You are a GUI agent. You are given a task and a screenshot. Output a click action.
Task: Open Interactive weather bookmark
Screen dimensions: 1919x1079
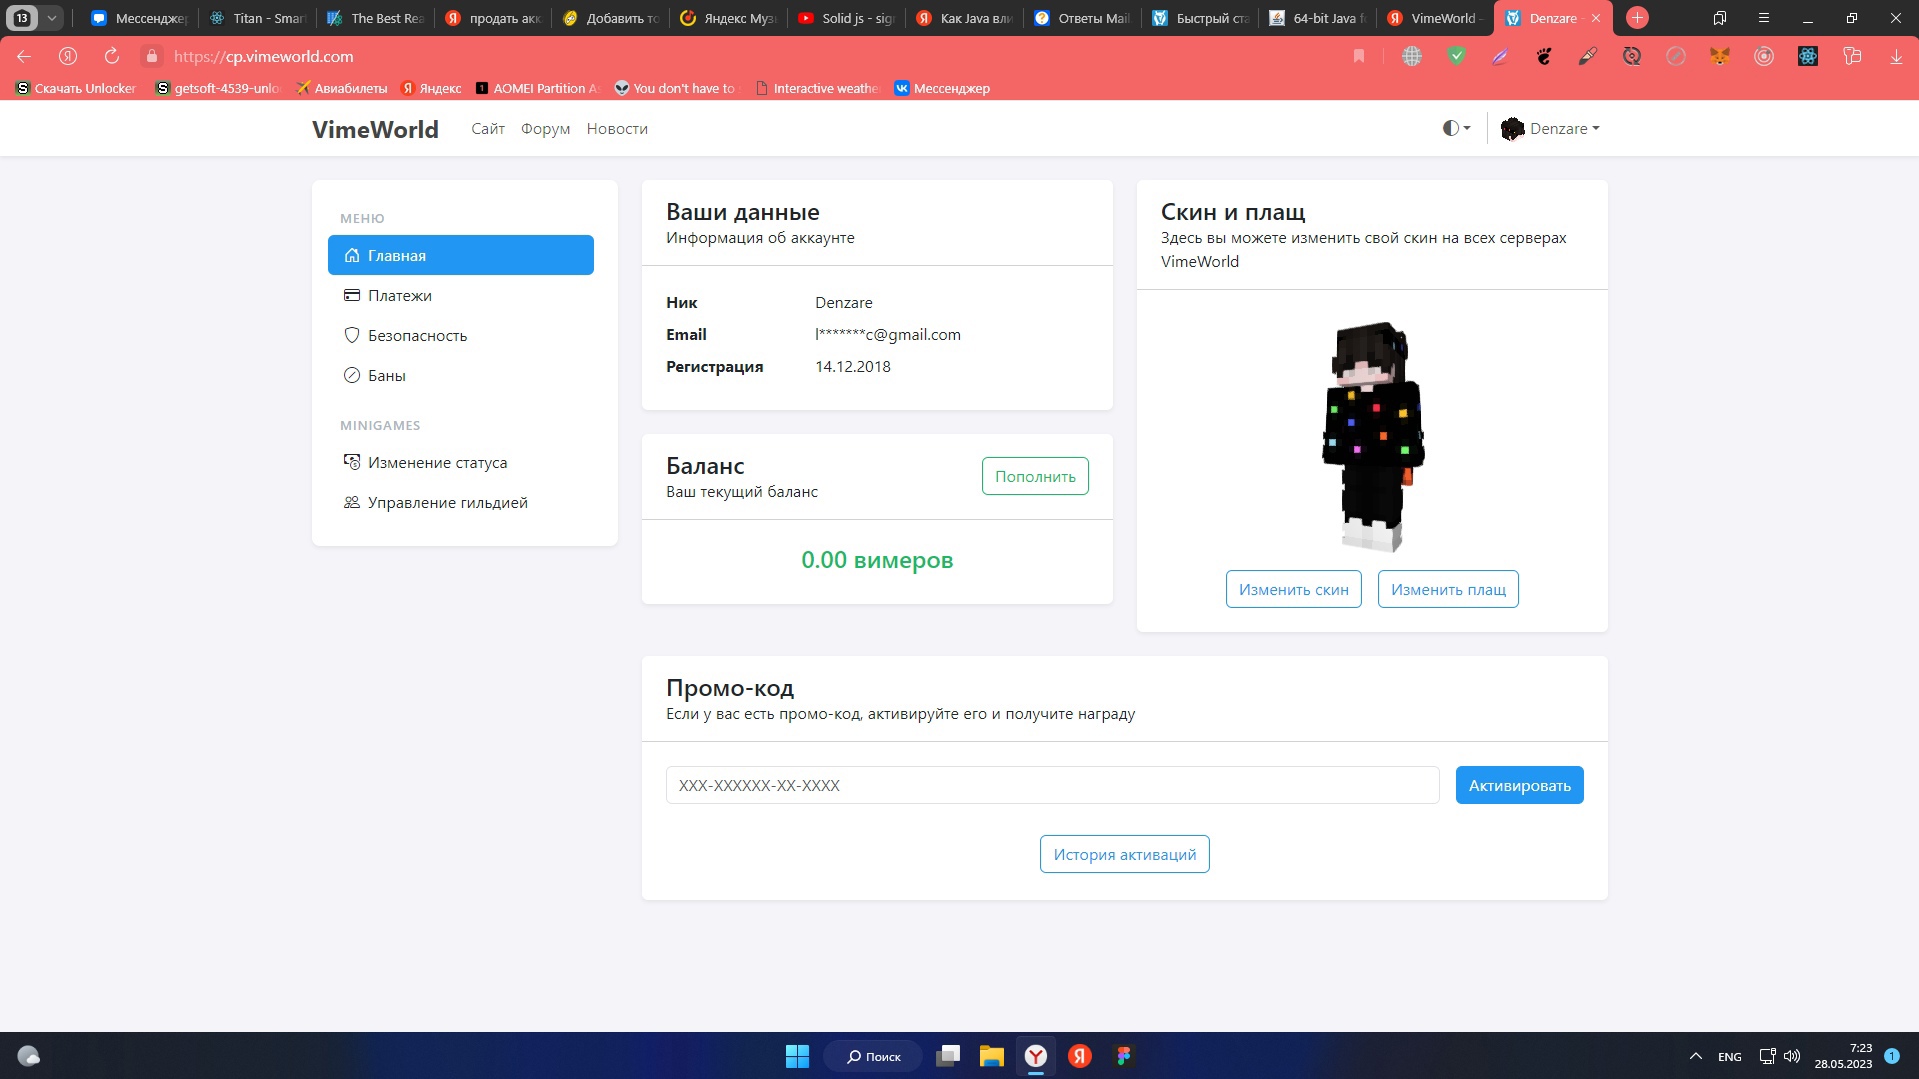pyautogui.click(x=817, y=88)
